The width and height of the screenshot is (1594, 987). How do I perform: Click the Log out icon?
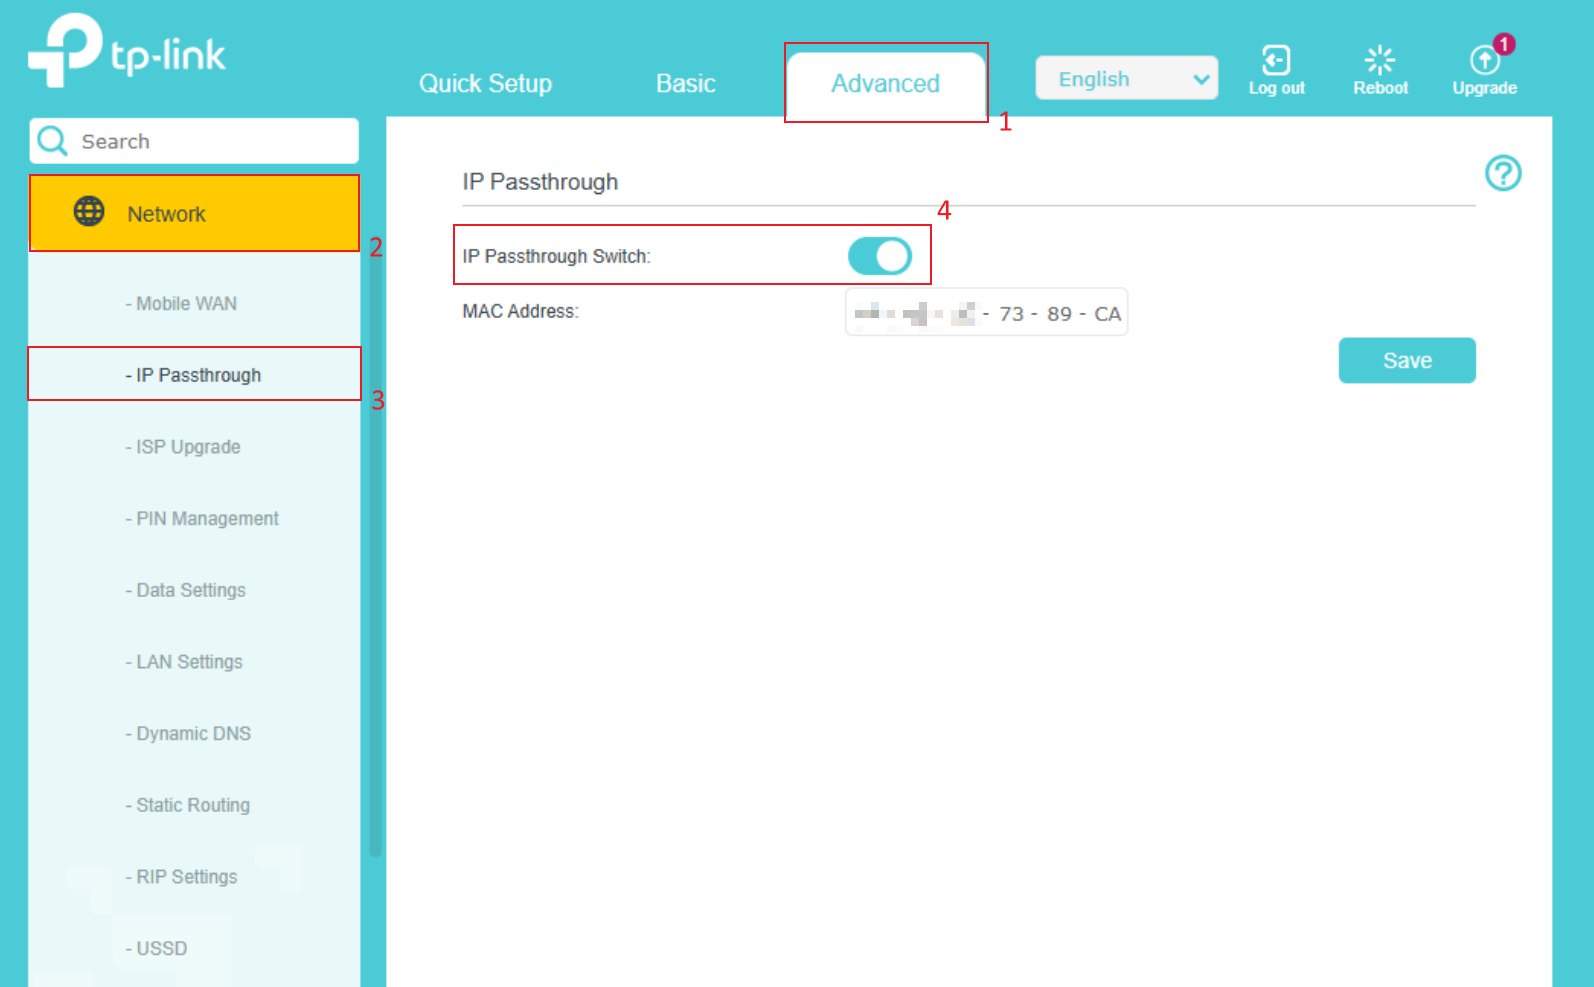(x=1276, y=61)
